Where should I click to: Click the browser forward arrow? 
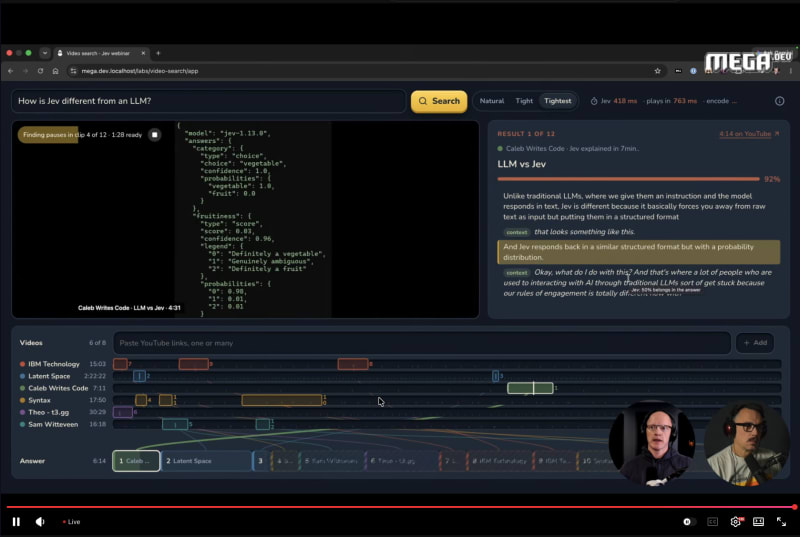pyautogui.click(x=26, y=71)
